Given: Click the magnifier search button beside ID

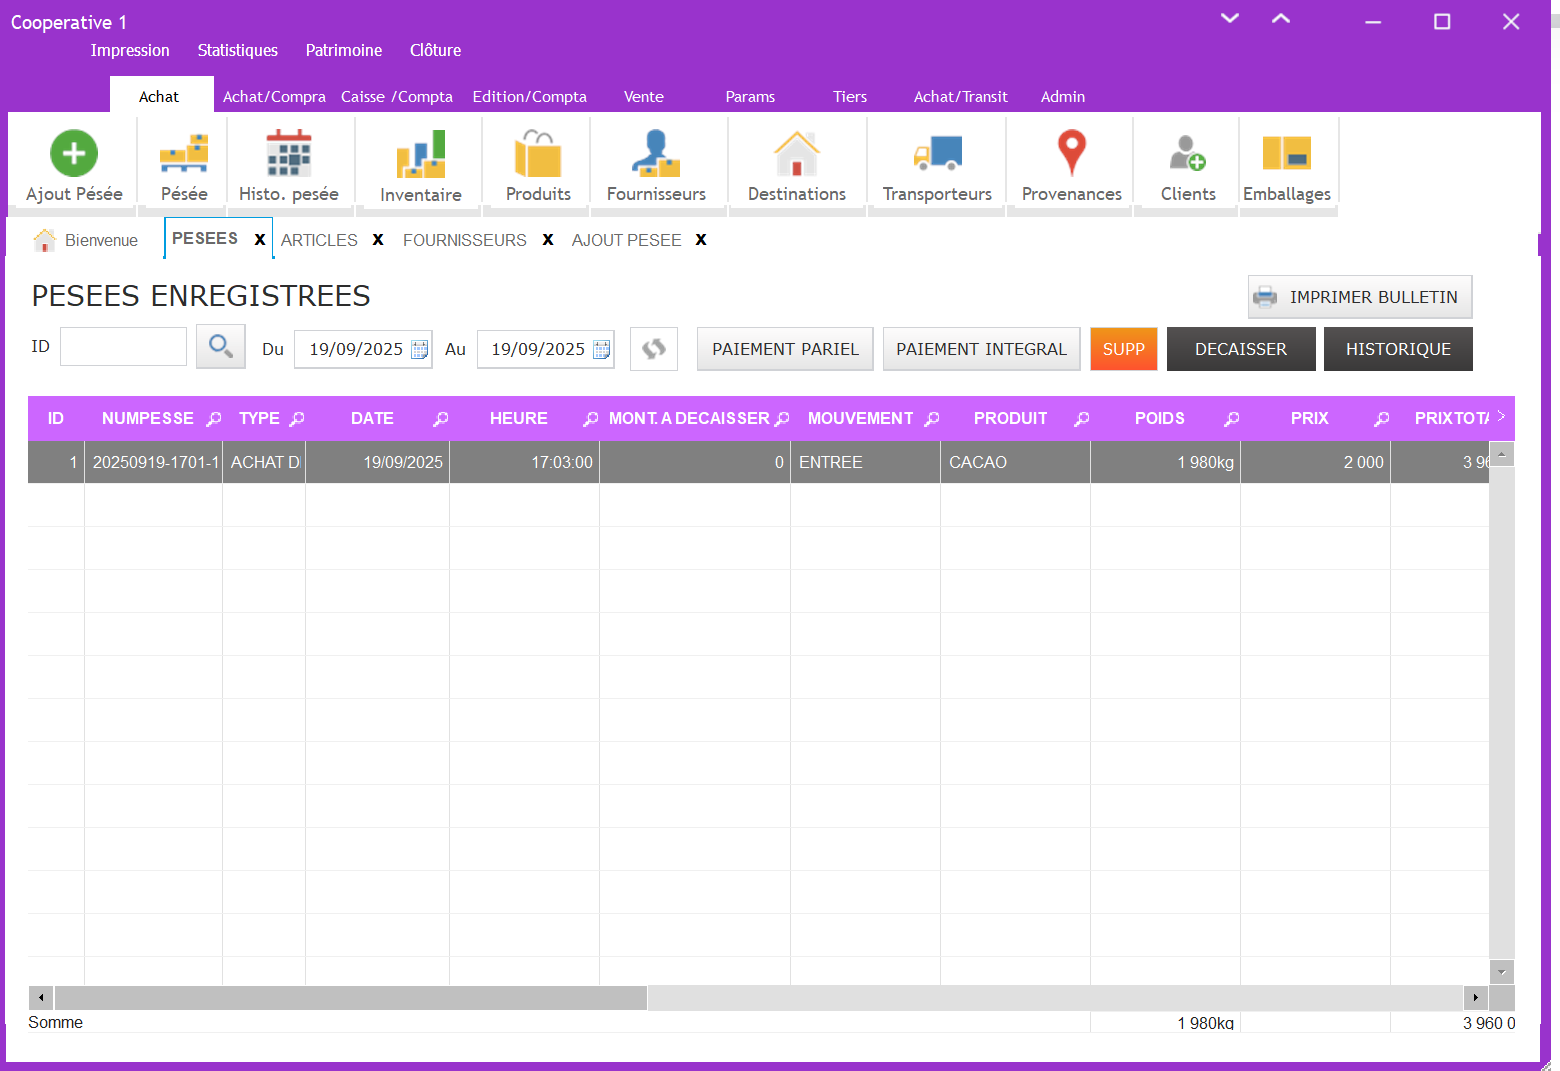Looking at the screenshot, I should pos(221,348).
